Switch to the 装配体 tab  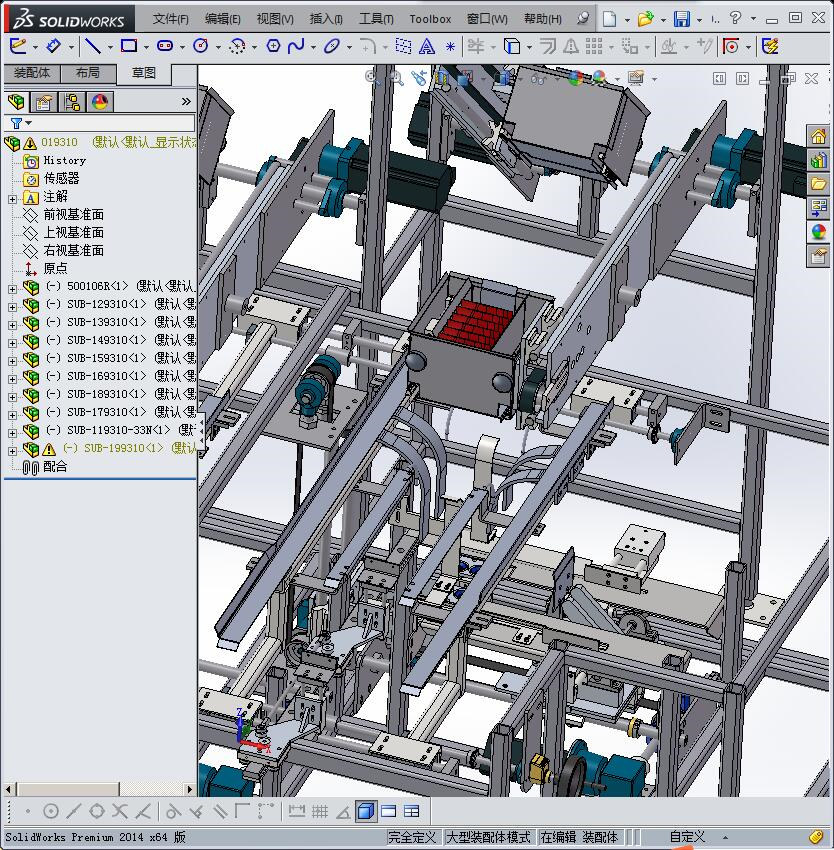coord(31,73)
